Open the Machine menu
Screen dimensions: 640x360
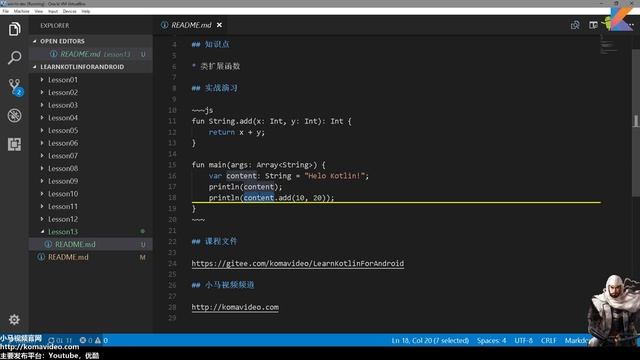click(x=21, y=11)
